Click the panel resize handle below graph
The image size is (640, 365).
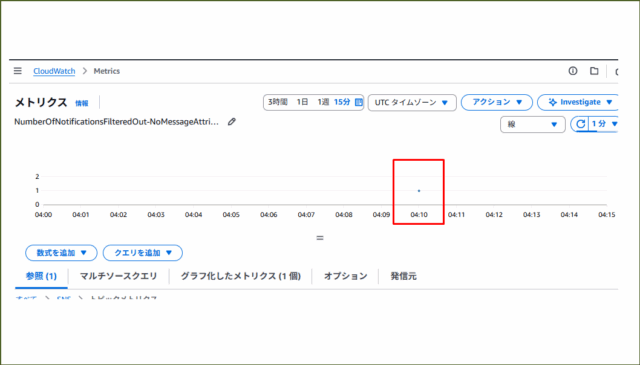point(320,238)
